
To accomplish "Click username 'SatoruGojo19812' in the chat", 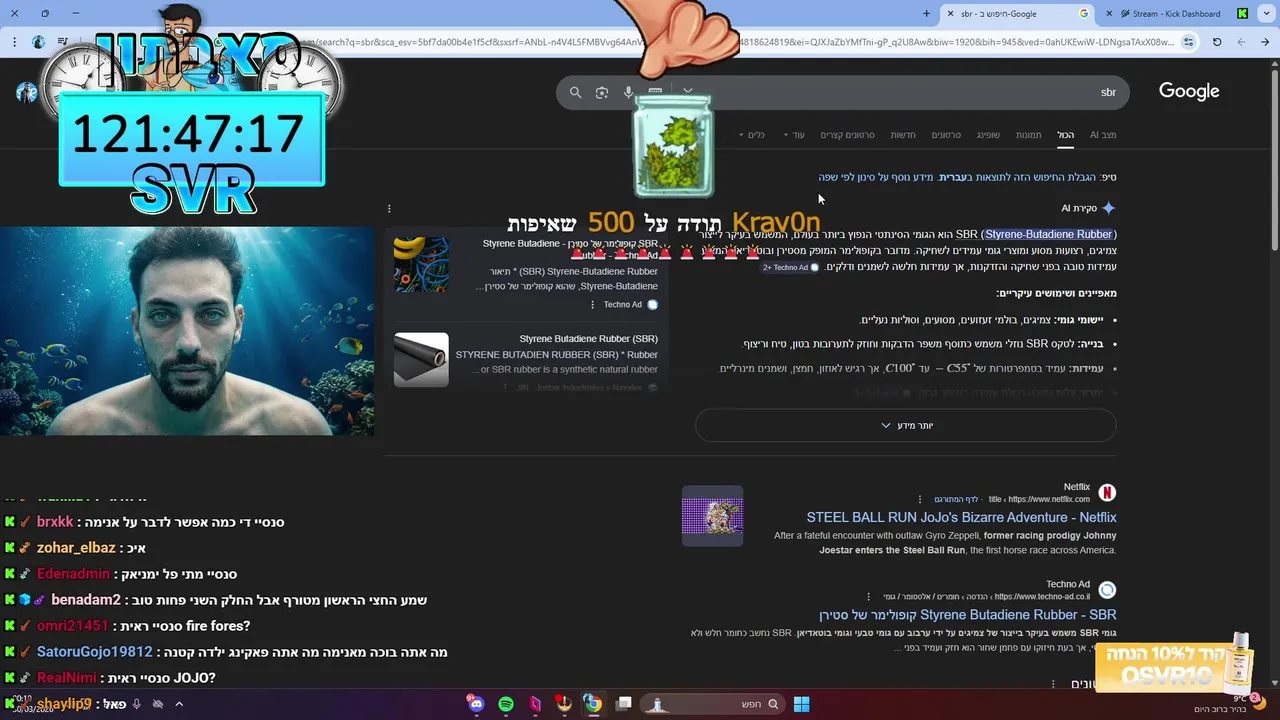I will pos(95,652).
